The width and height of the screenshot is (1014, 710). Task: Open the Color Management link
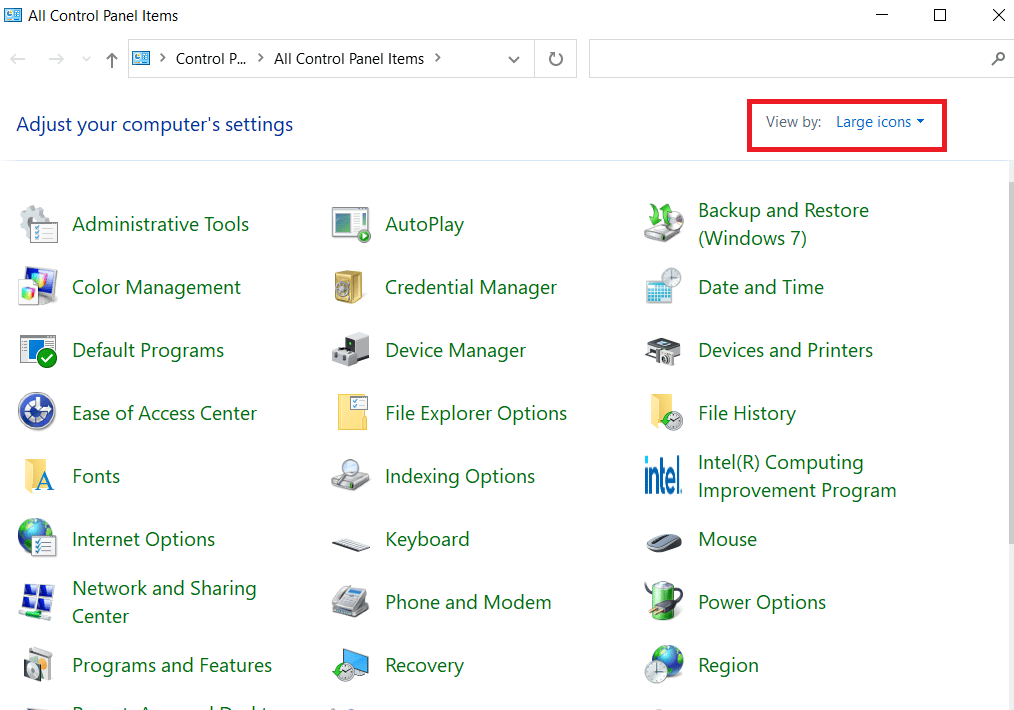[156, 287]
